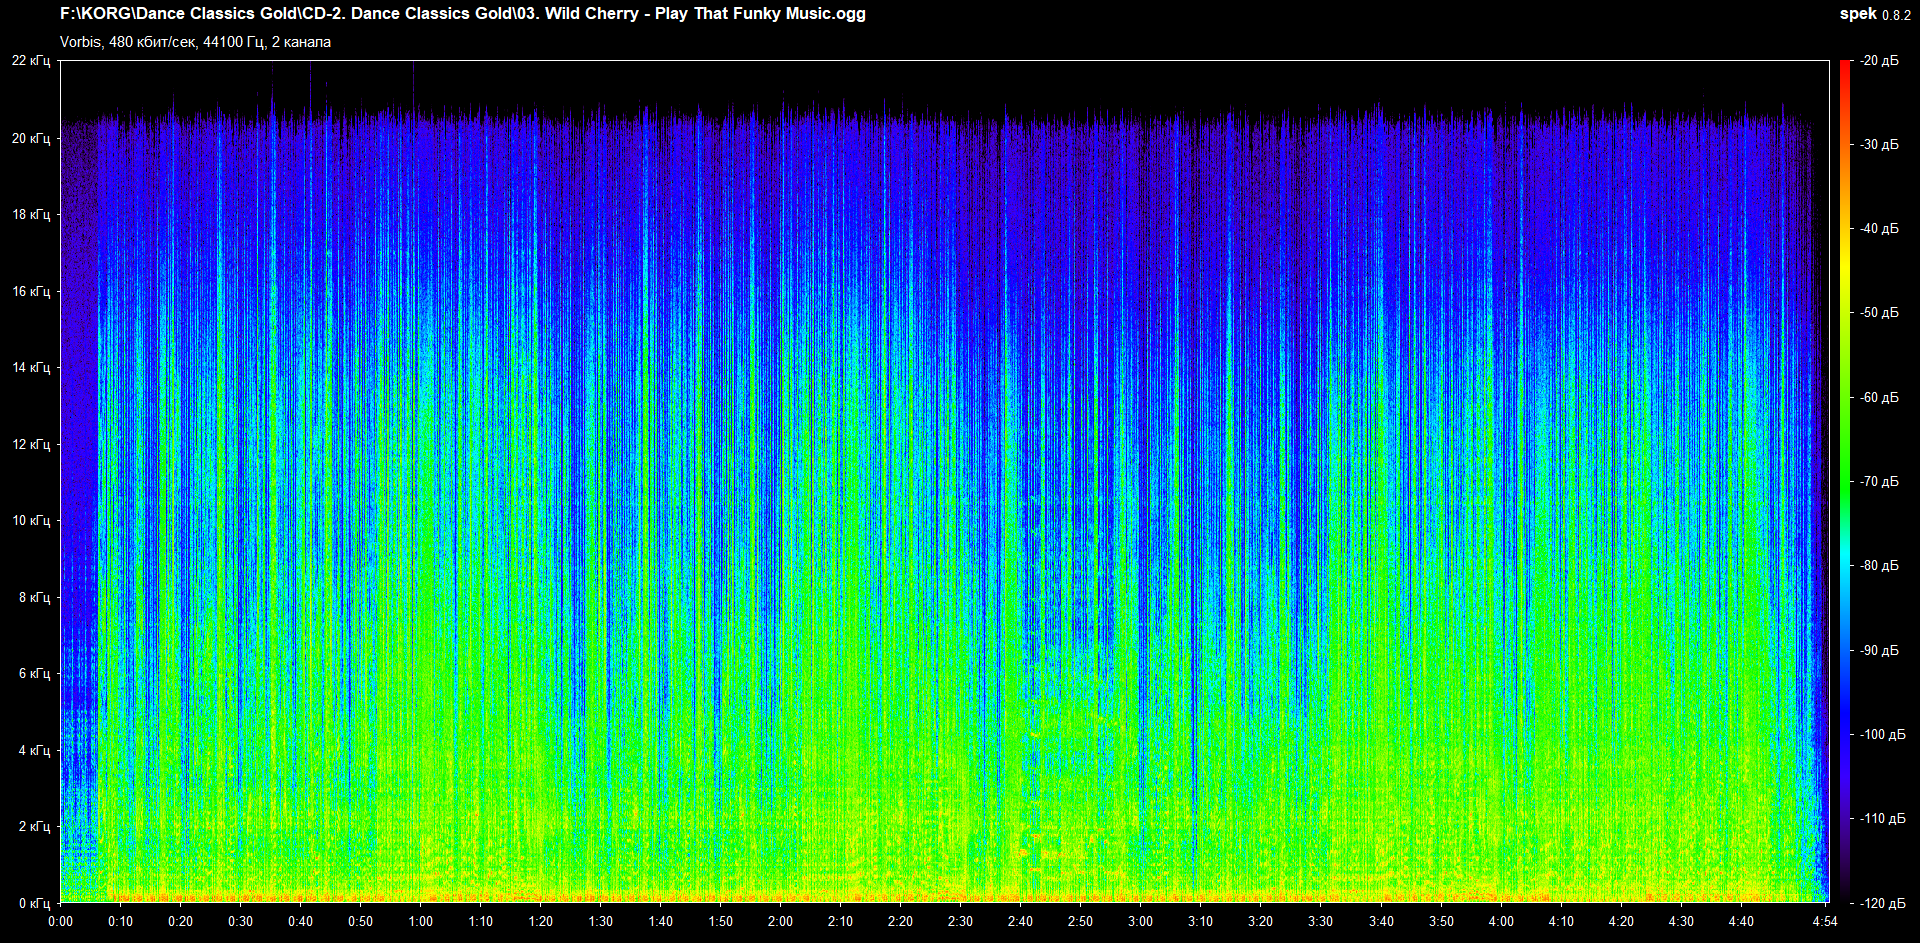Viewport: 1920px width, 943px height.
Task: Click the 2:30 time axis label
Action: pyautogui.click(x=960, y=921)
